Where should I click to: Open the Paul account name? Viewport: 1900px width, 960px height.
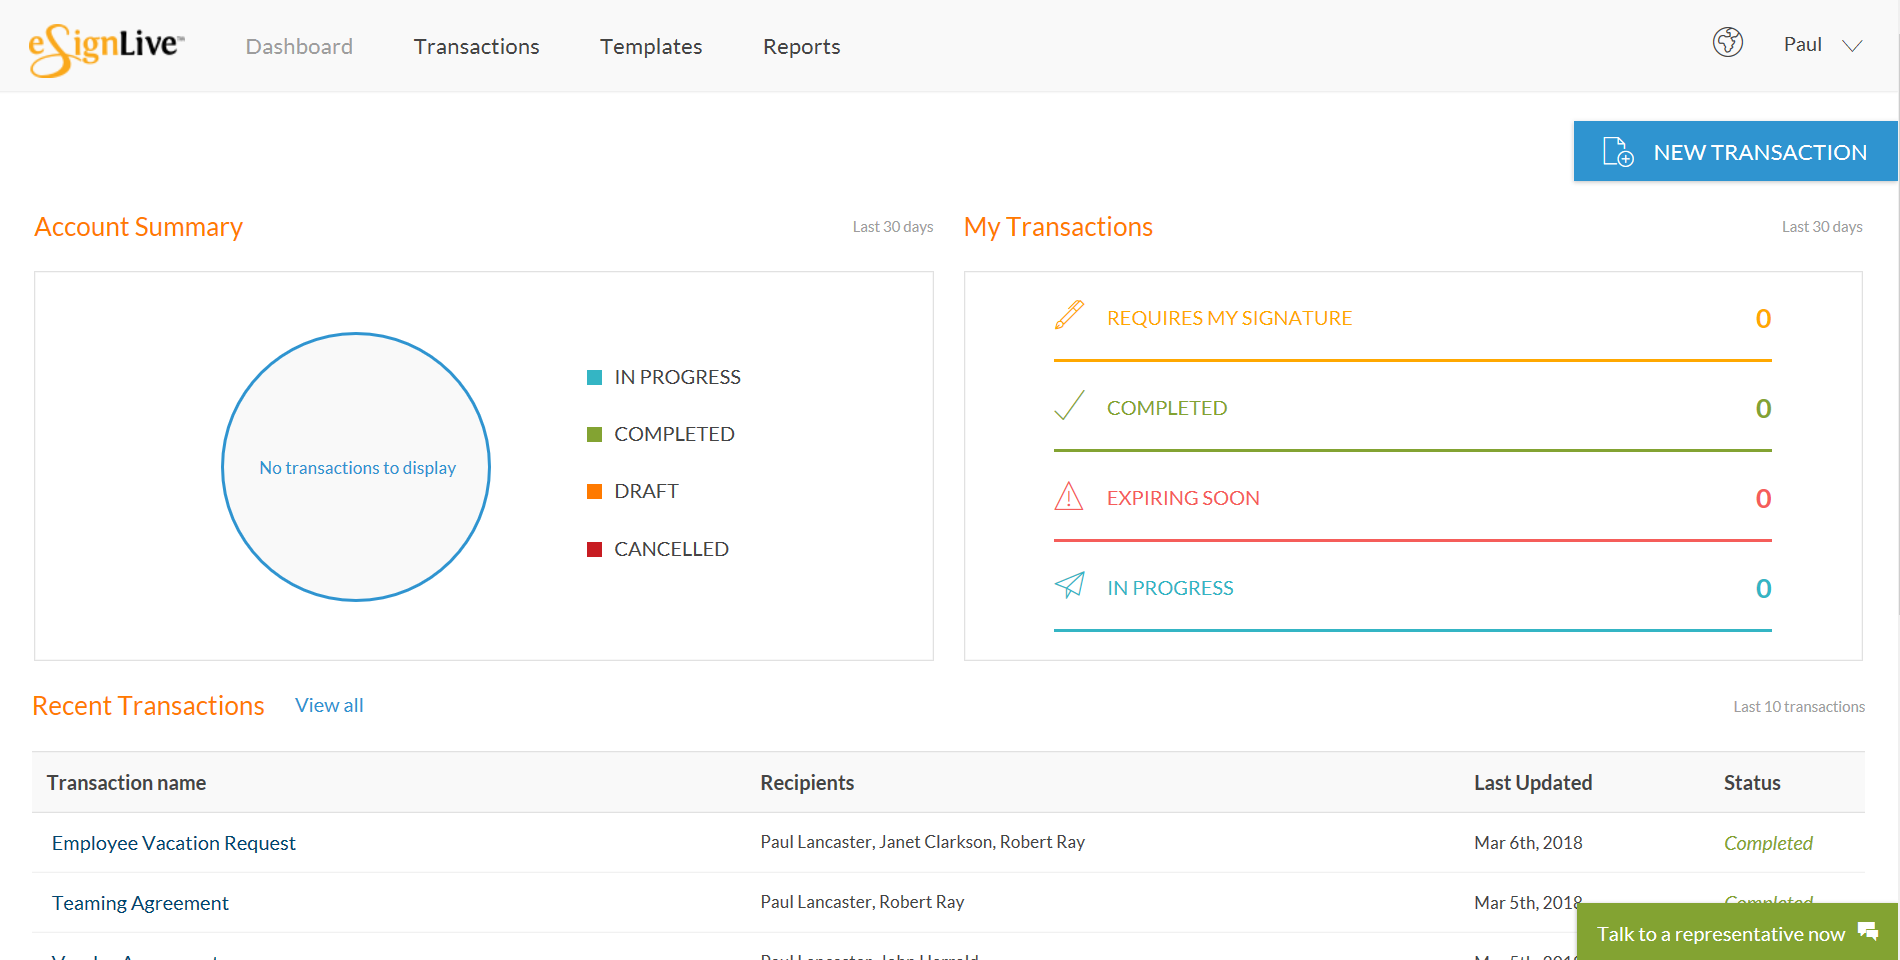1802,44
